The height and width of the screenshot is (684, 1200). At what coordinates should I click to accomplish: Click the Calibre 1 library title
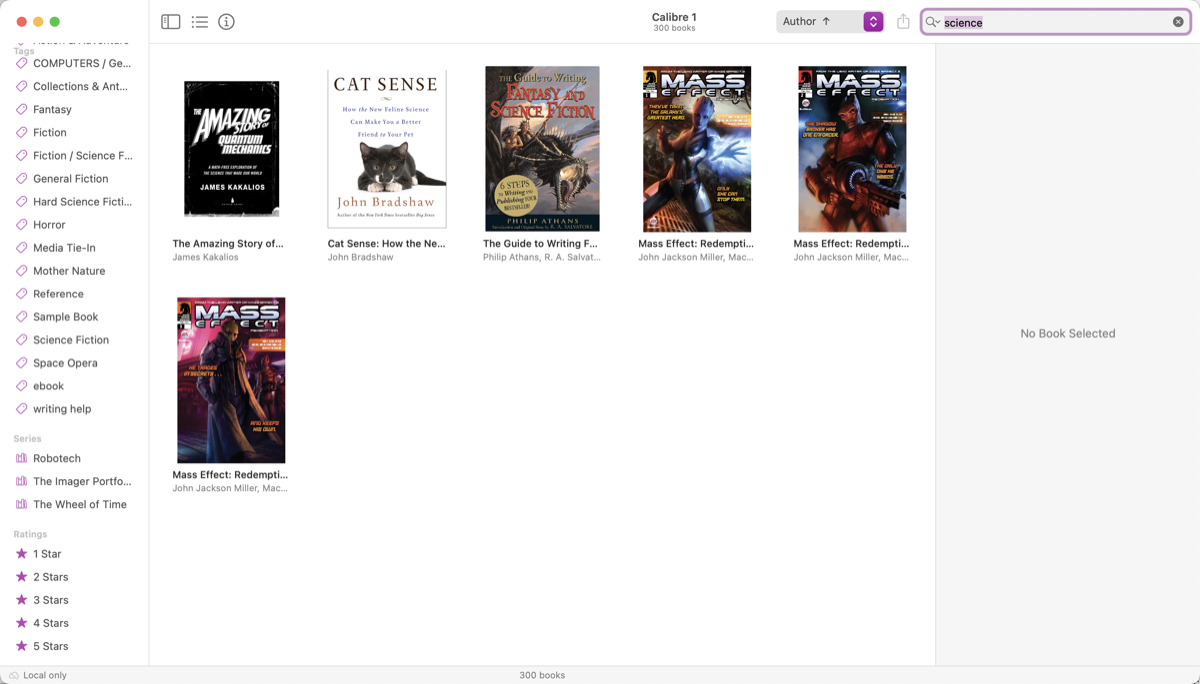tap(674, 17)
